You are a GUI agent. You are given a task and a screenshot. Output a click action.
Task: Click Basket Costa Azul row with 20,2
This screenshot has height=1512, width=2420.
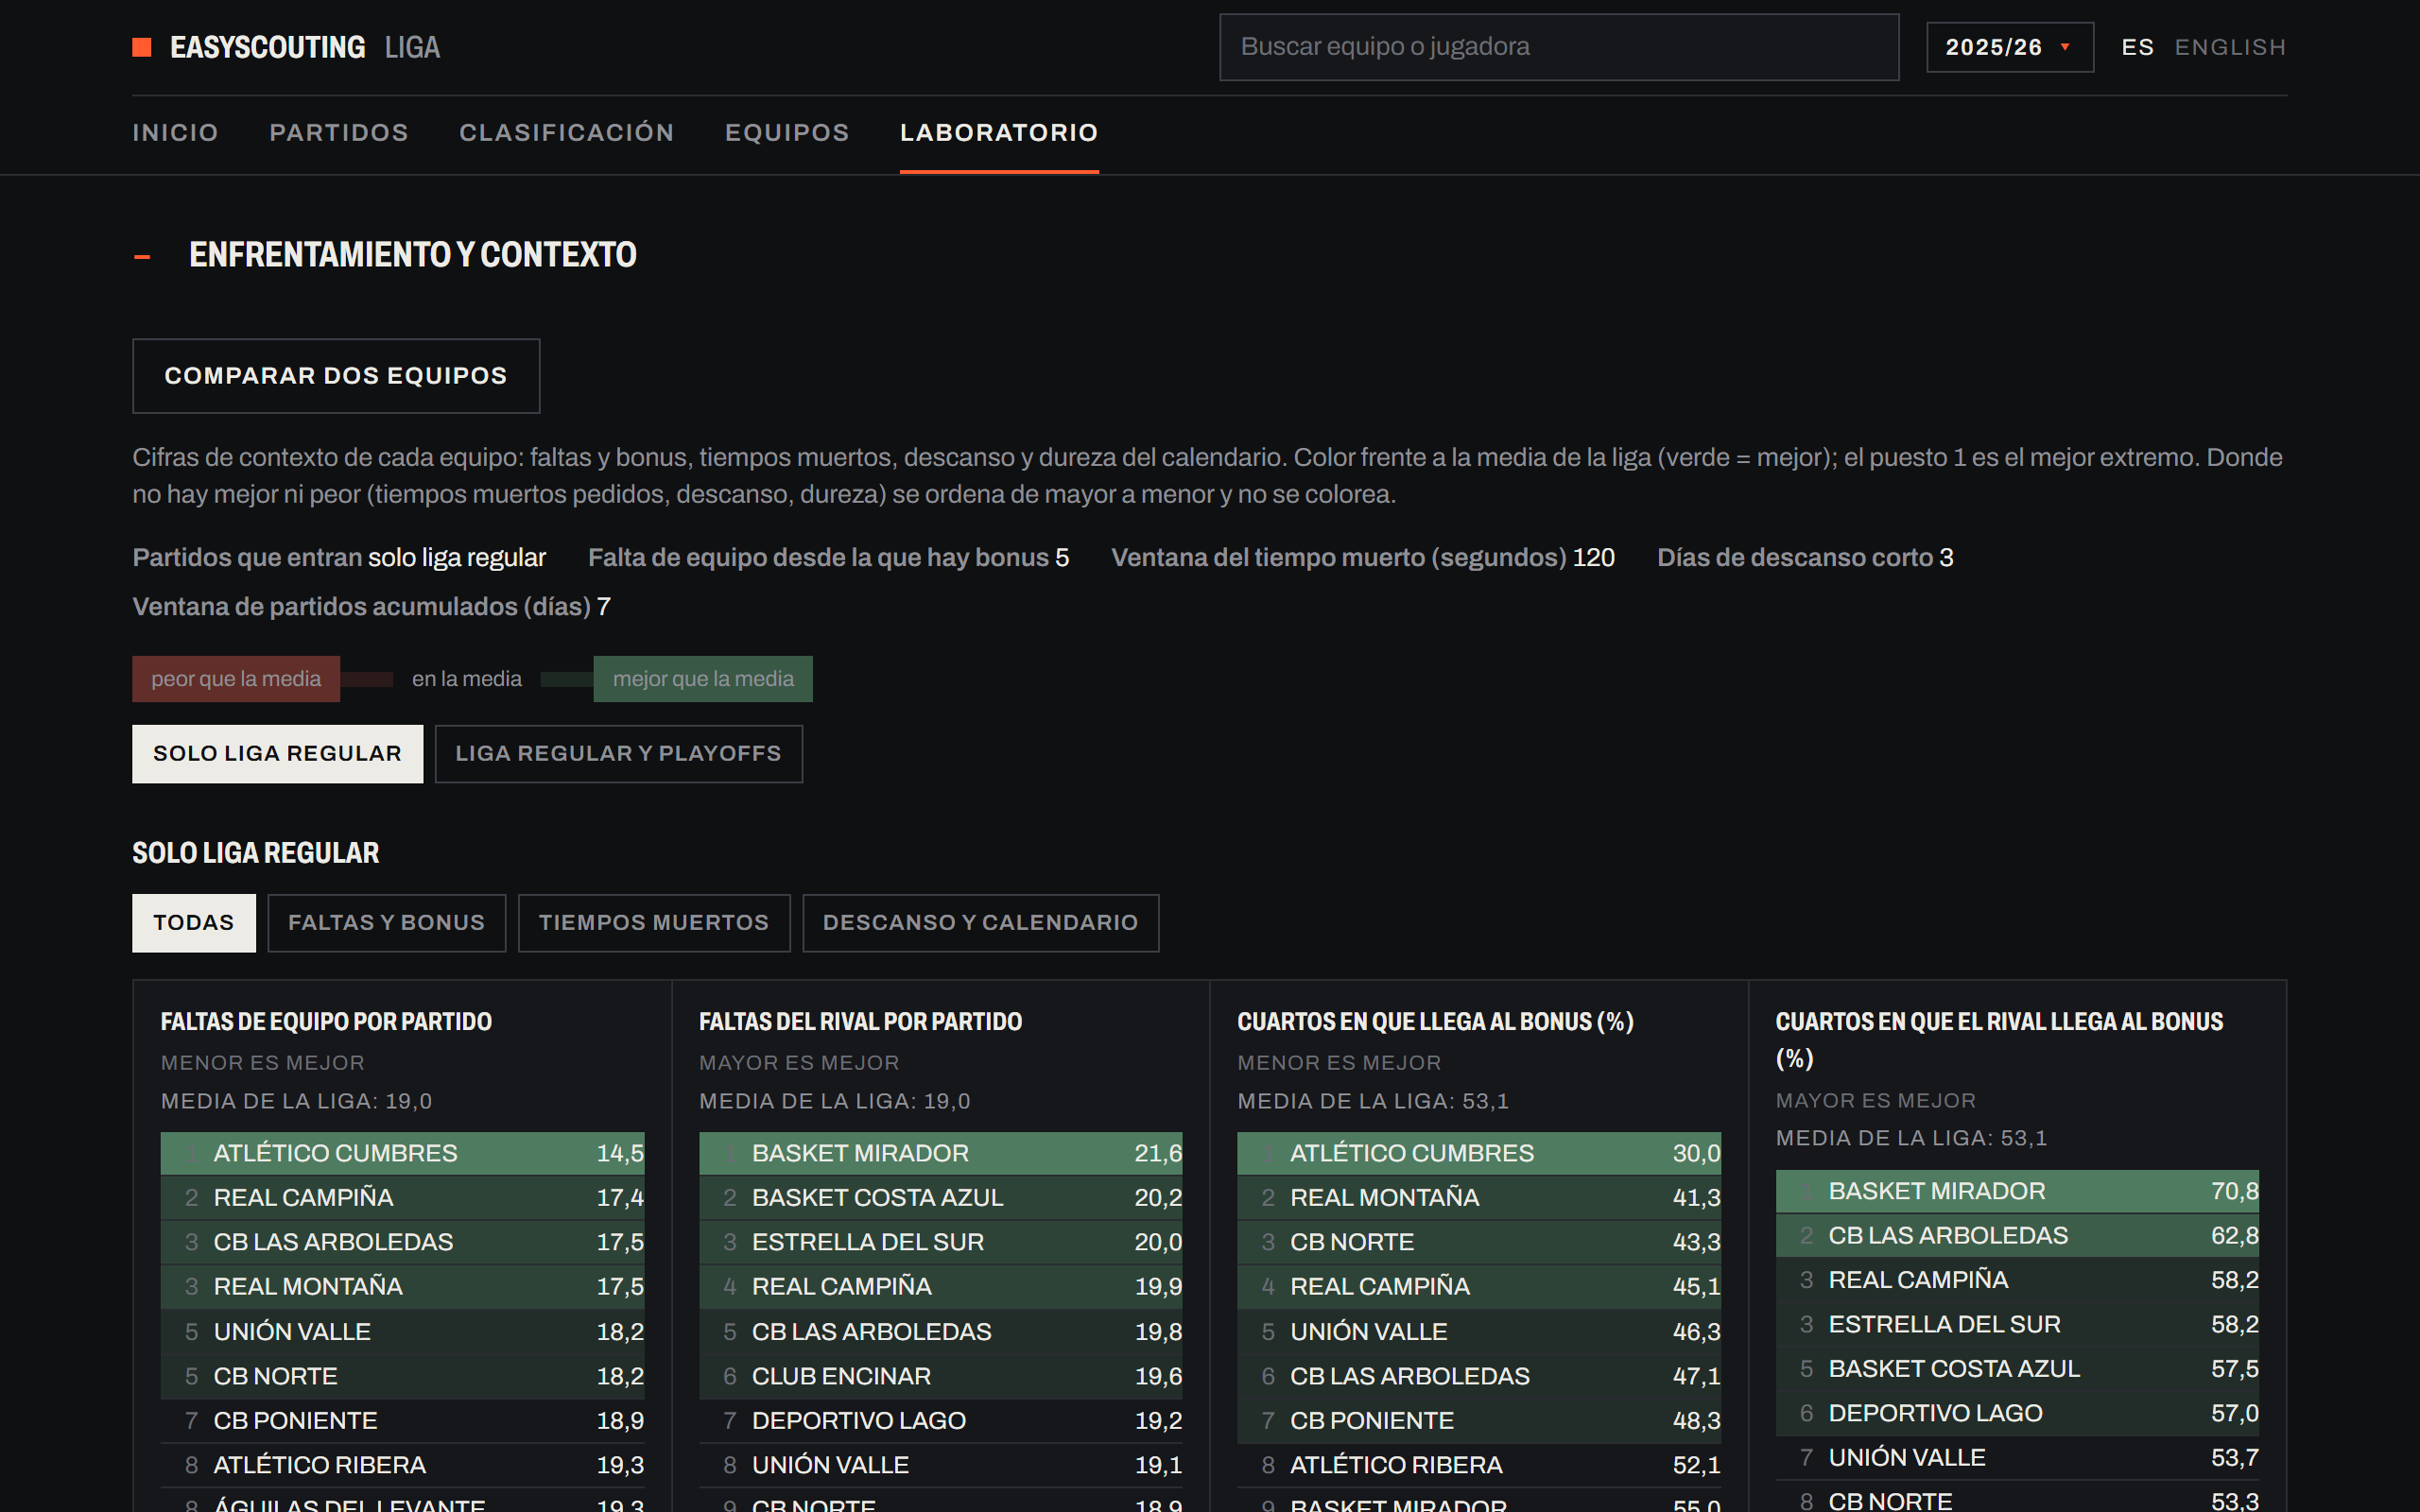click(940, 1198)
